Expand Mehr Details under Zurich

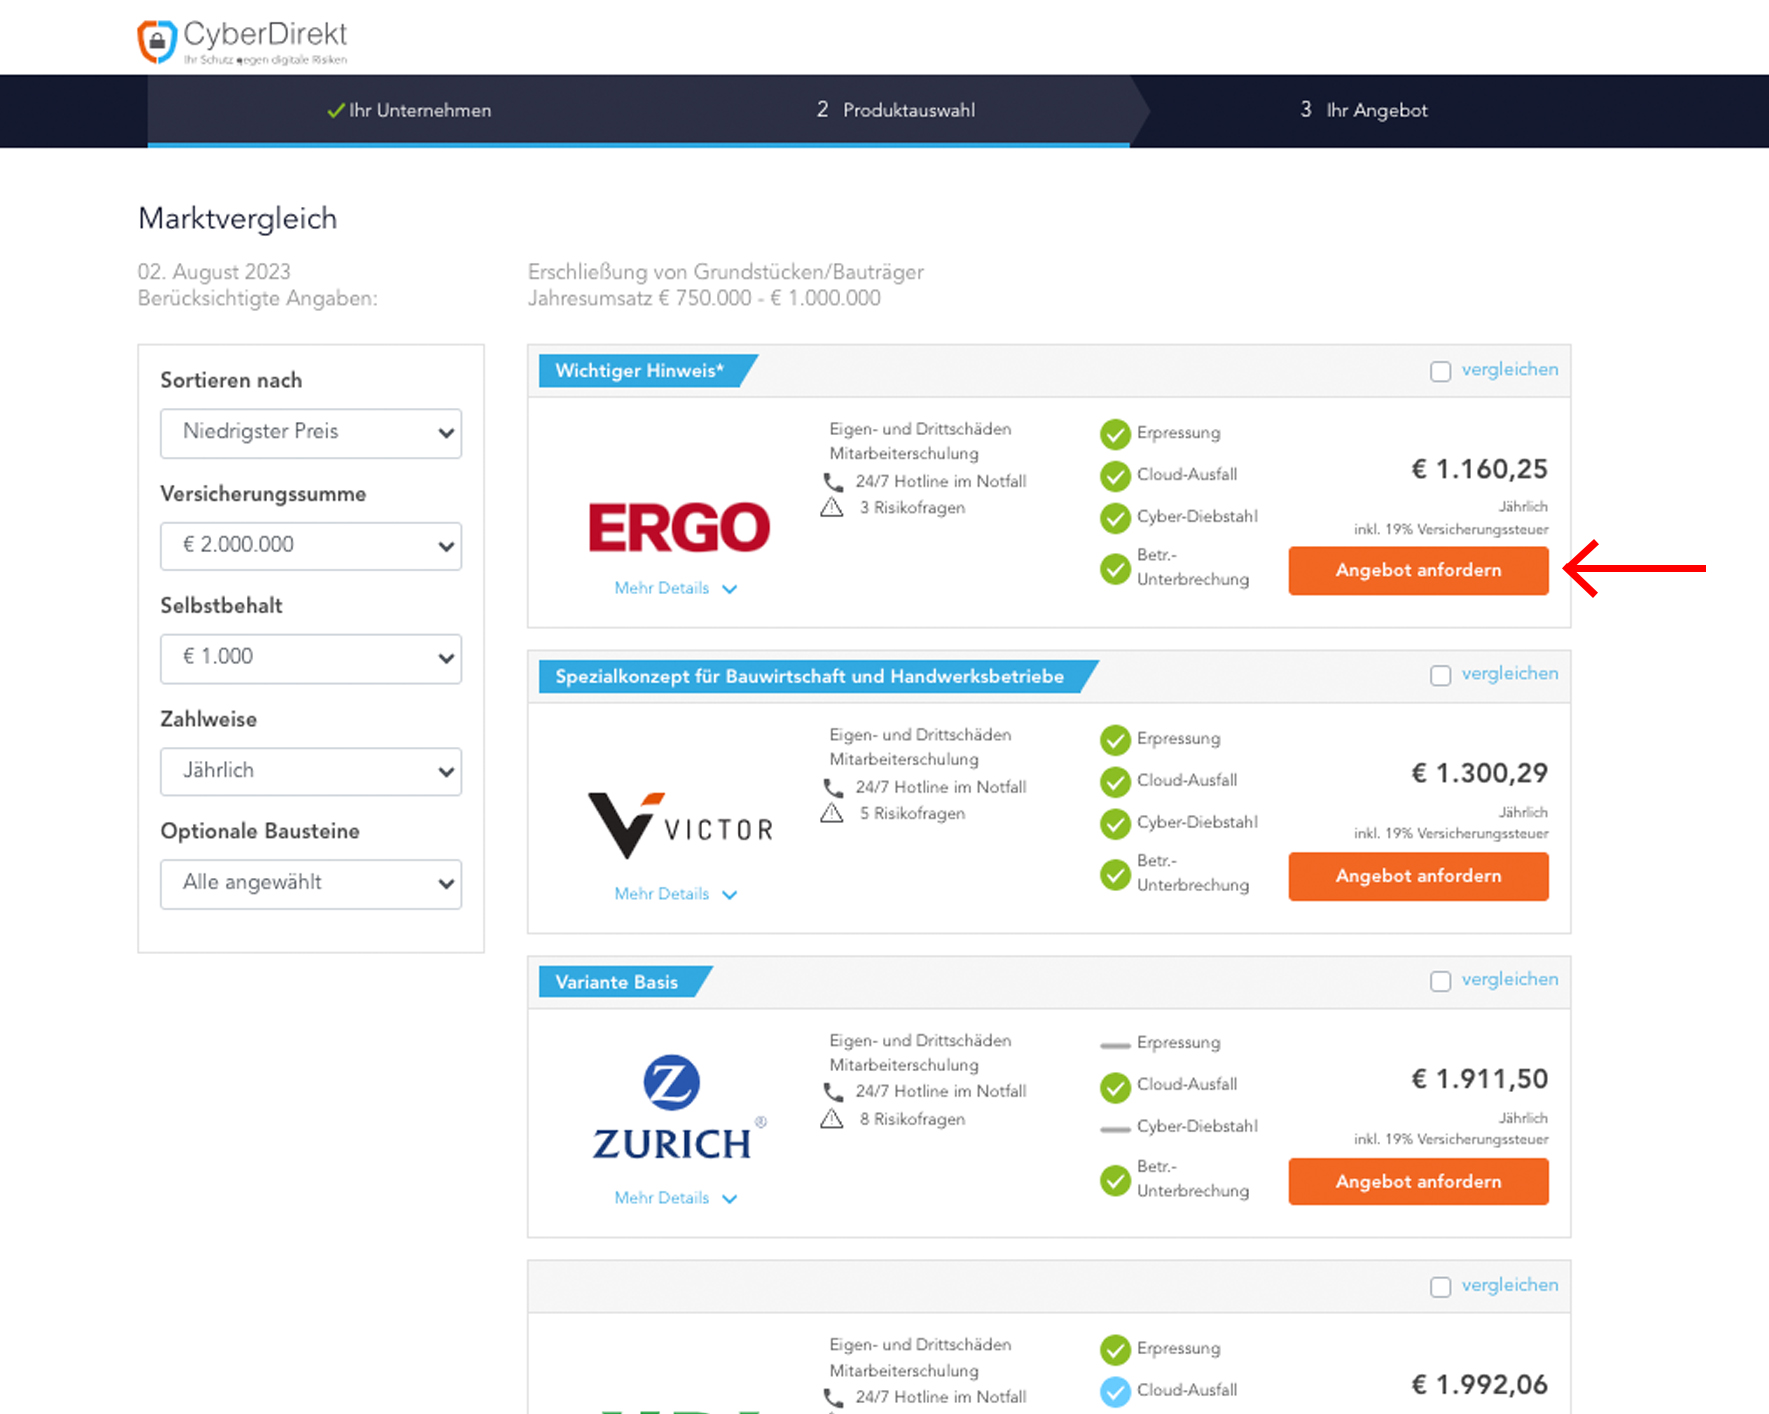[675, 1198]
